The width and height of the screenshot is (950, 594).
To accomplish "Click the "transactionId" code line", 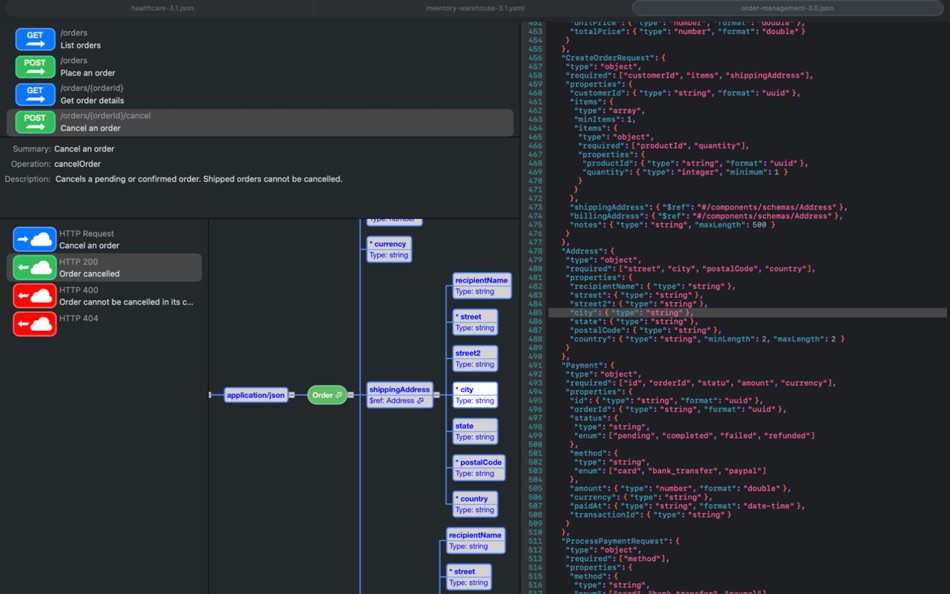I will 651,515.
